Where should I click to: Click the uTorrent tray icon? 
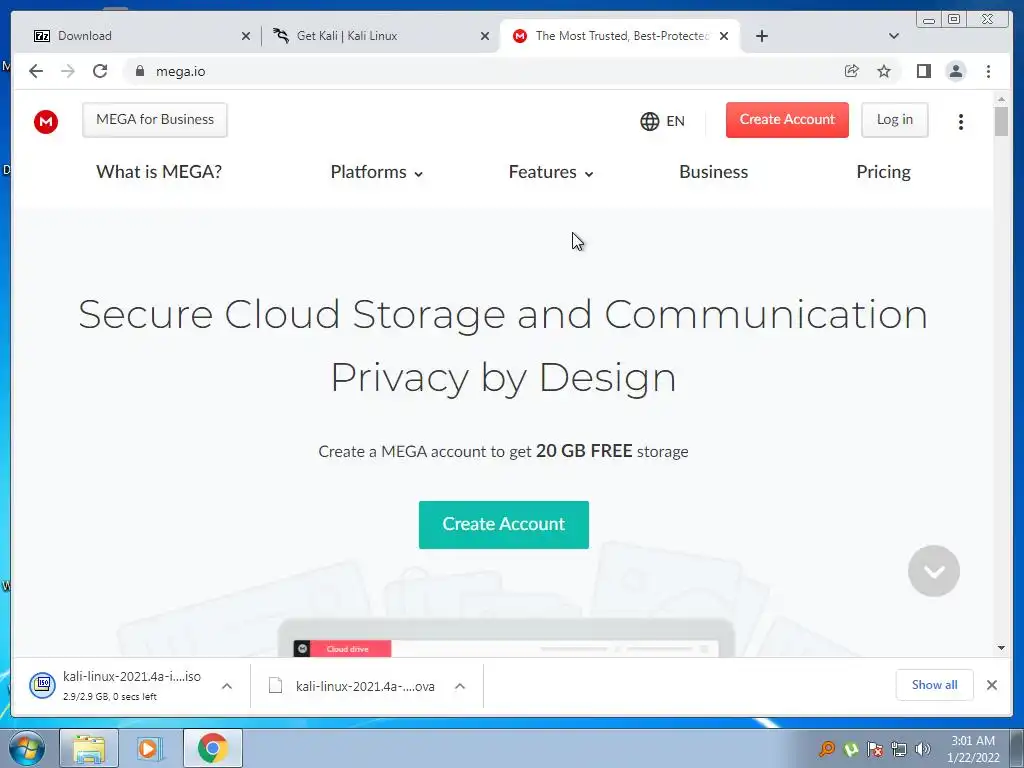click(850, 749)
